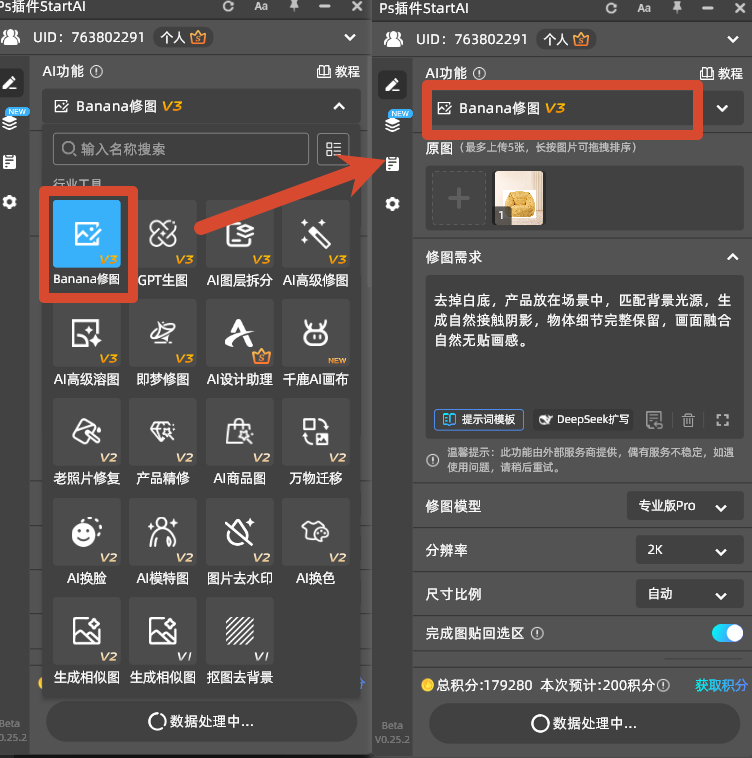Click the edit pencil icon in left panel sidebar
The width and height of the screenshot is (752, 758).
[x=10, y=83]
